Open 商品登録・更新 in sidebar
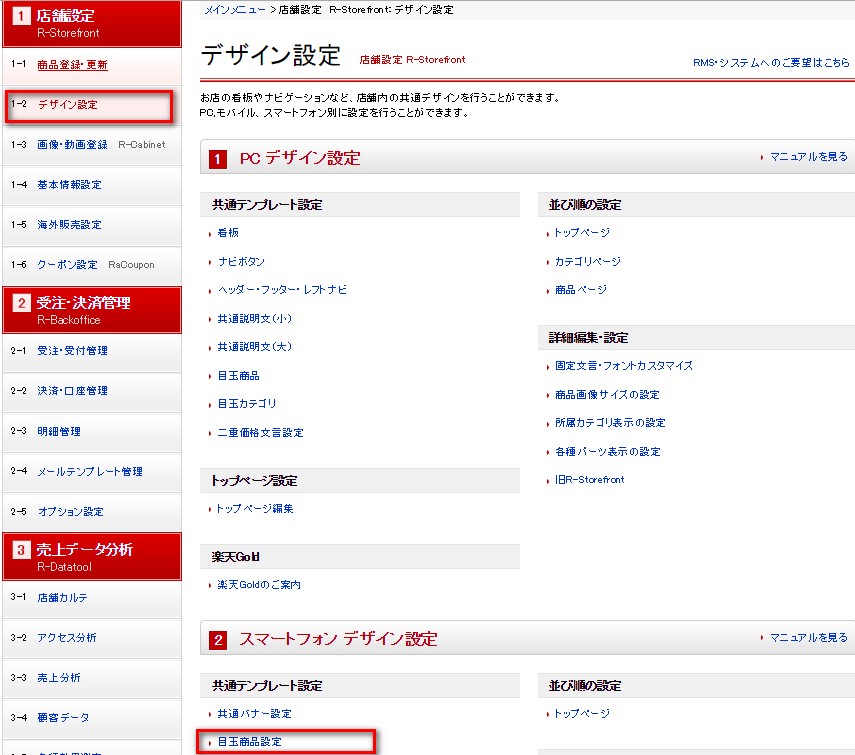The width and height of the screenshot is (855, 755). 72,65
